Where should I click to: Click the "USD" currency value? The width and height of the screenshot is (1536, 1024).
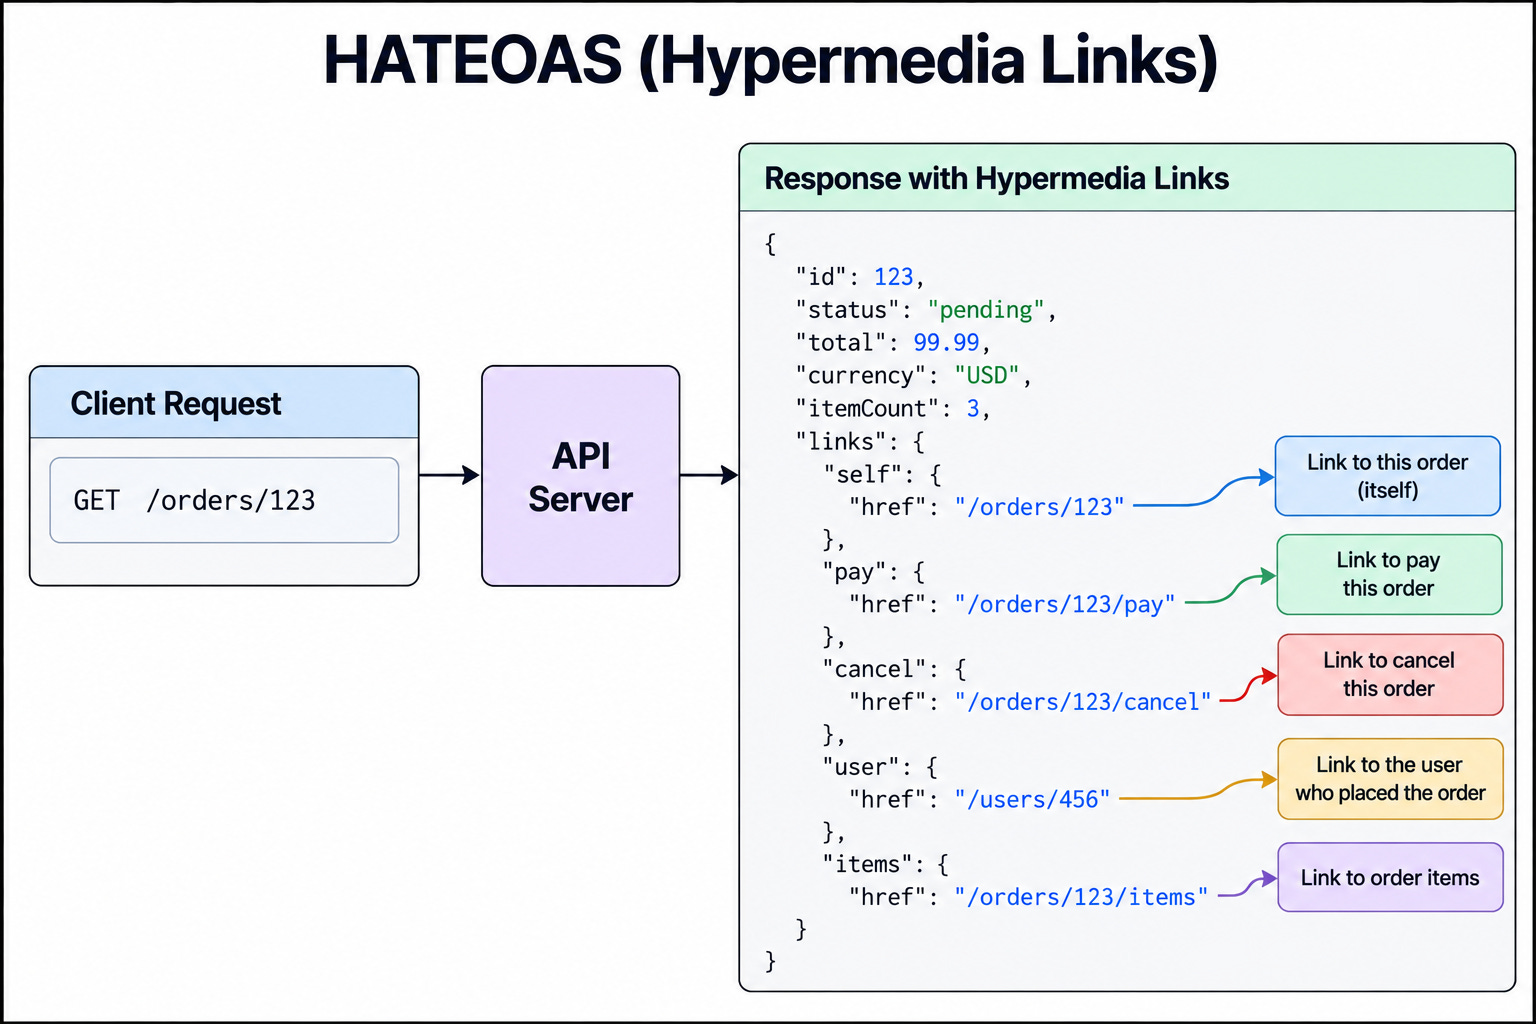point(986,376)
